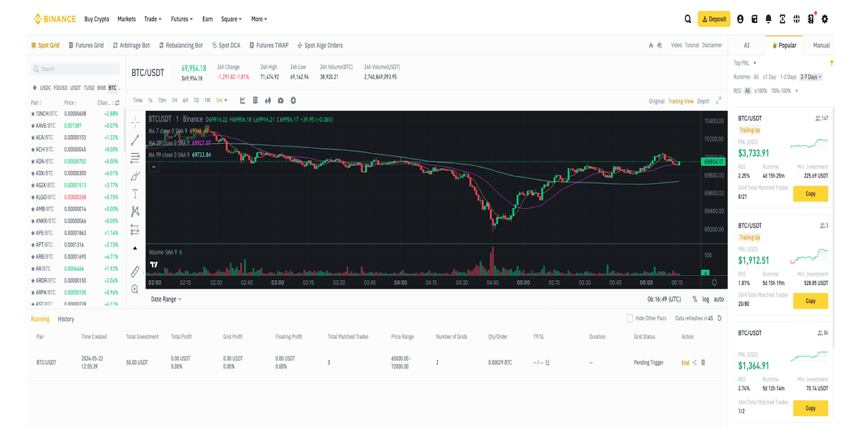Image resolution: width=855 pixels, height=447 pixels.
Task: End the running BTC/USDT grid
Action: pos(685,363)
